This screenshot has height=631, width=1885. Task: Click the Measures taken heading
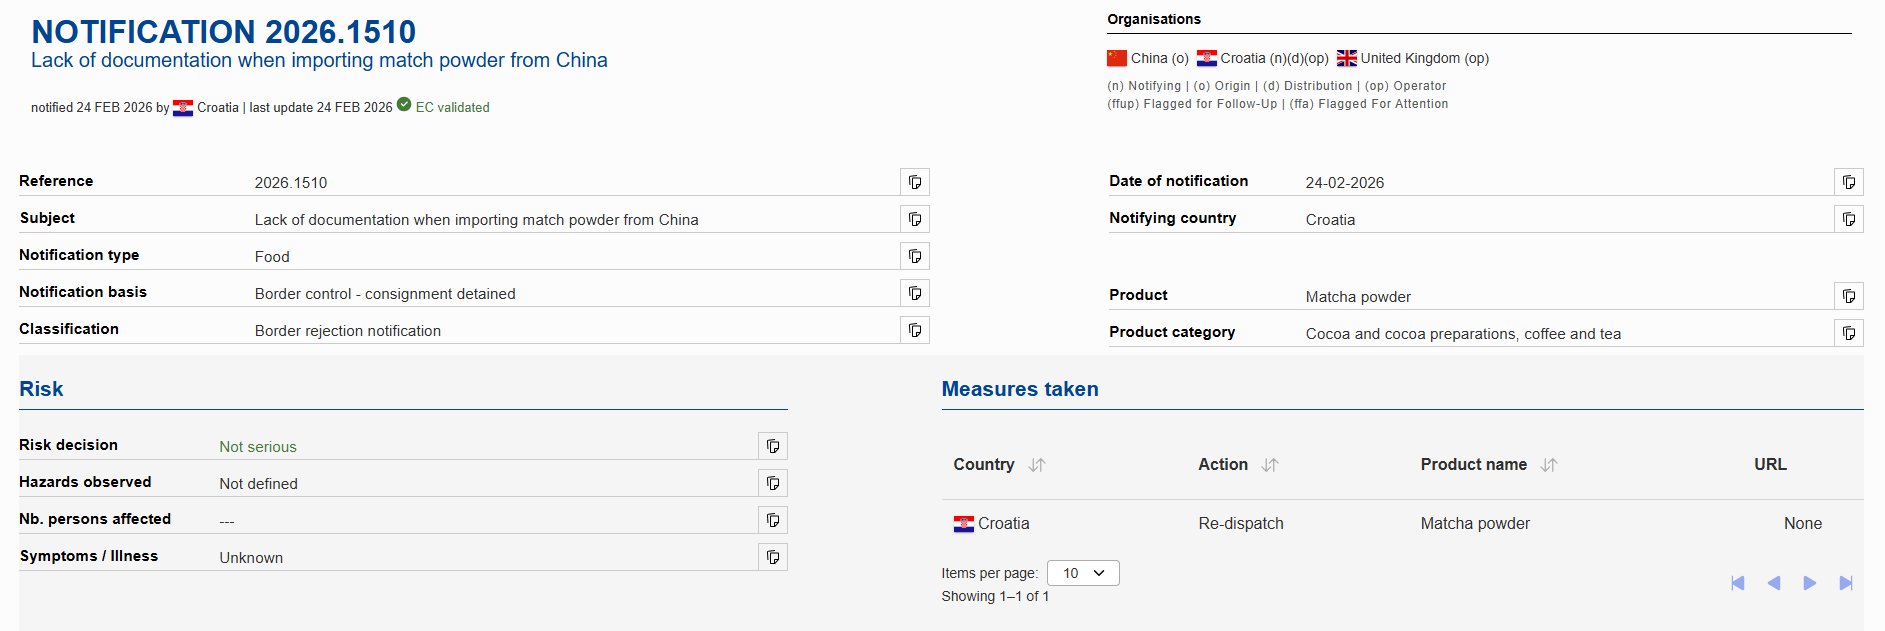[1020, 389]
